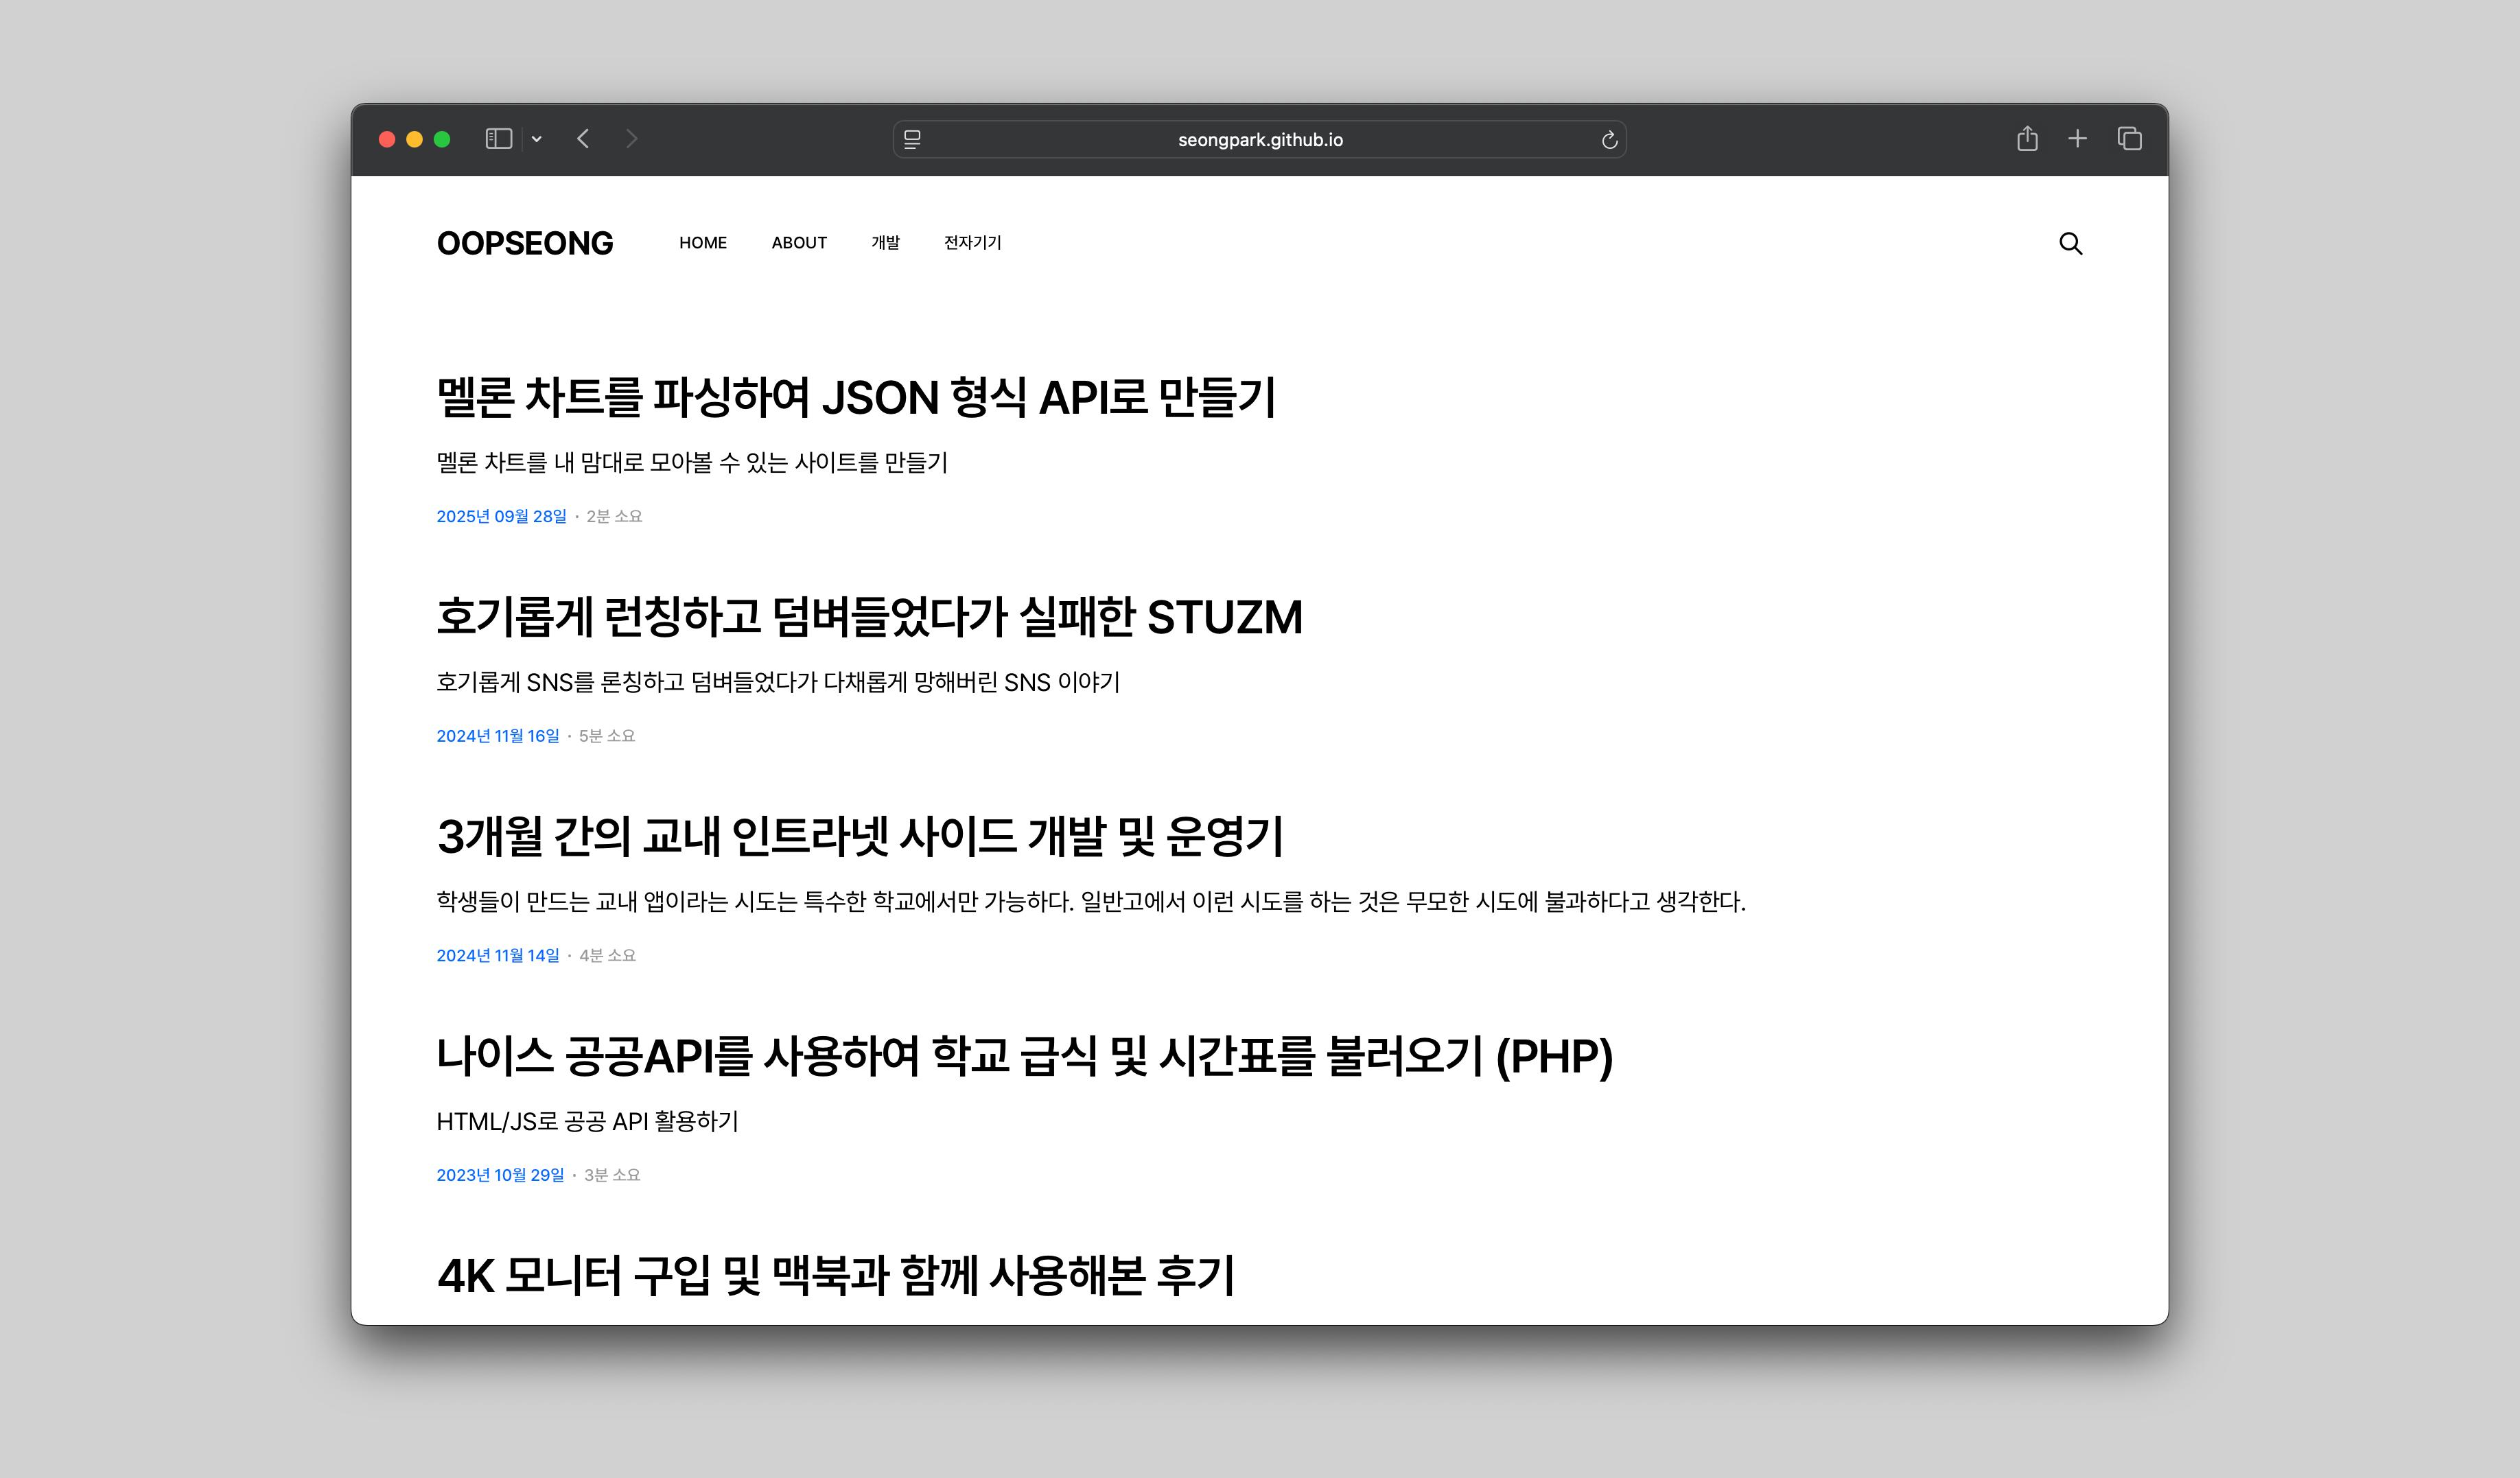Image resolution: width=2520 pixels, height=1478 pixels.
Task: Click the page settings icon in address bar
Action: (912, 140)
